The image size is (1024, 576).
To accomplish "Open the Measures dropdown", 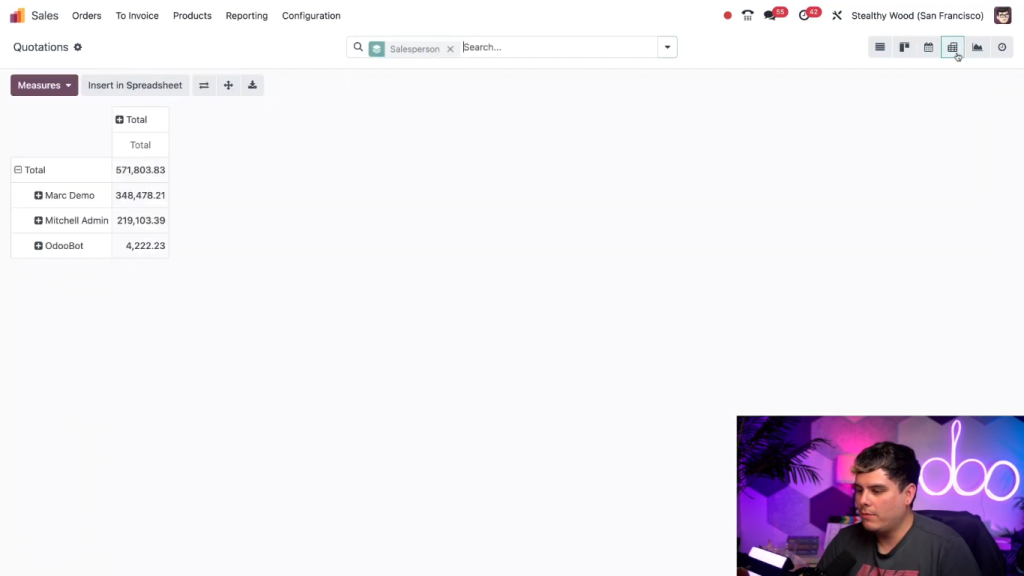I will pos(44,86).
